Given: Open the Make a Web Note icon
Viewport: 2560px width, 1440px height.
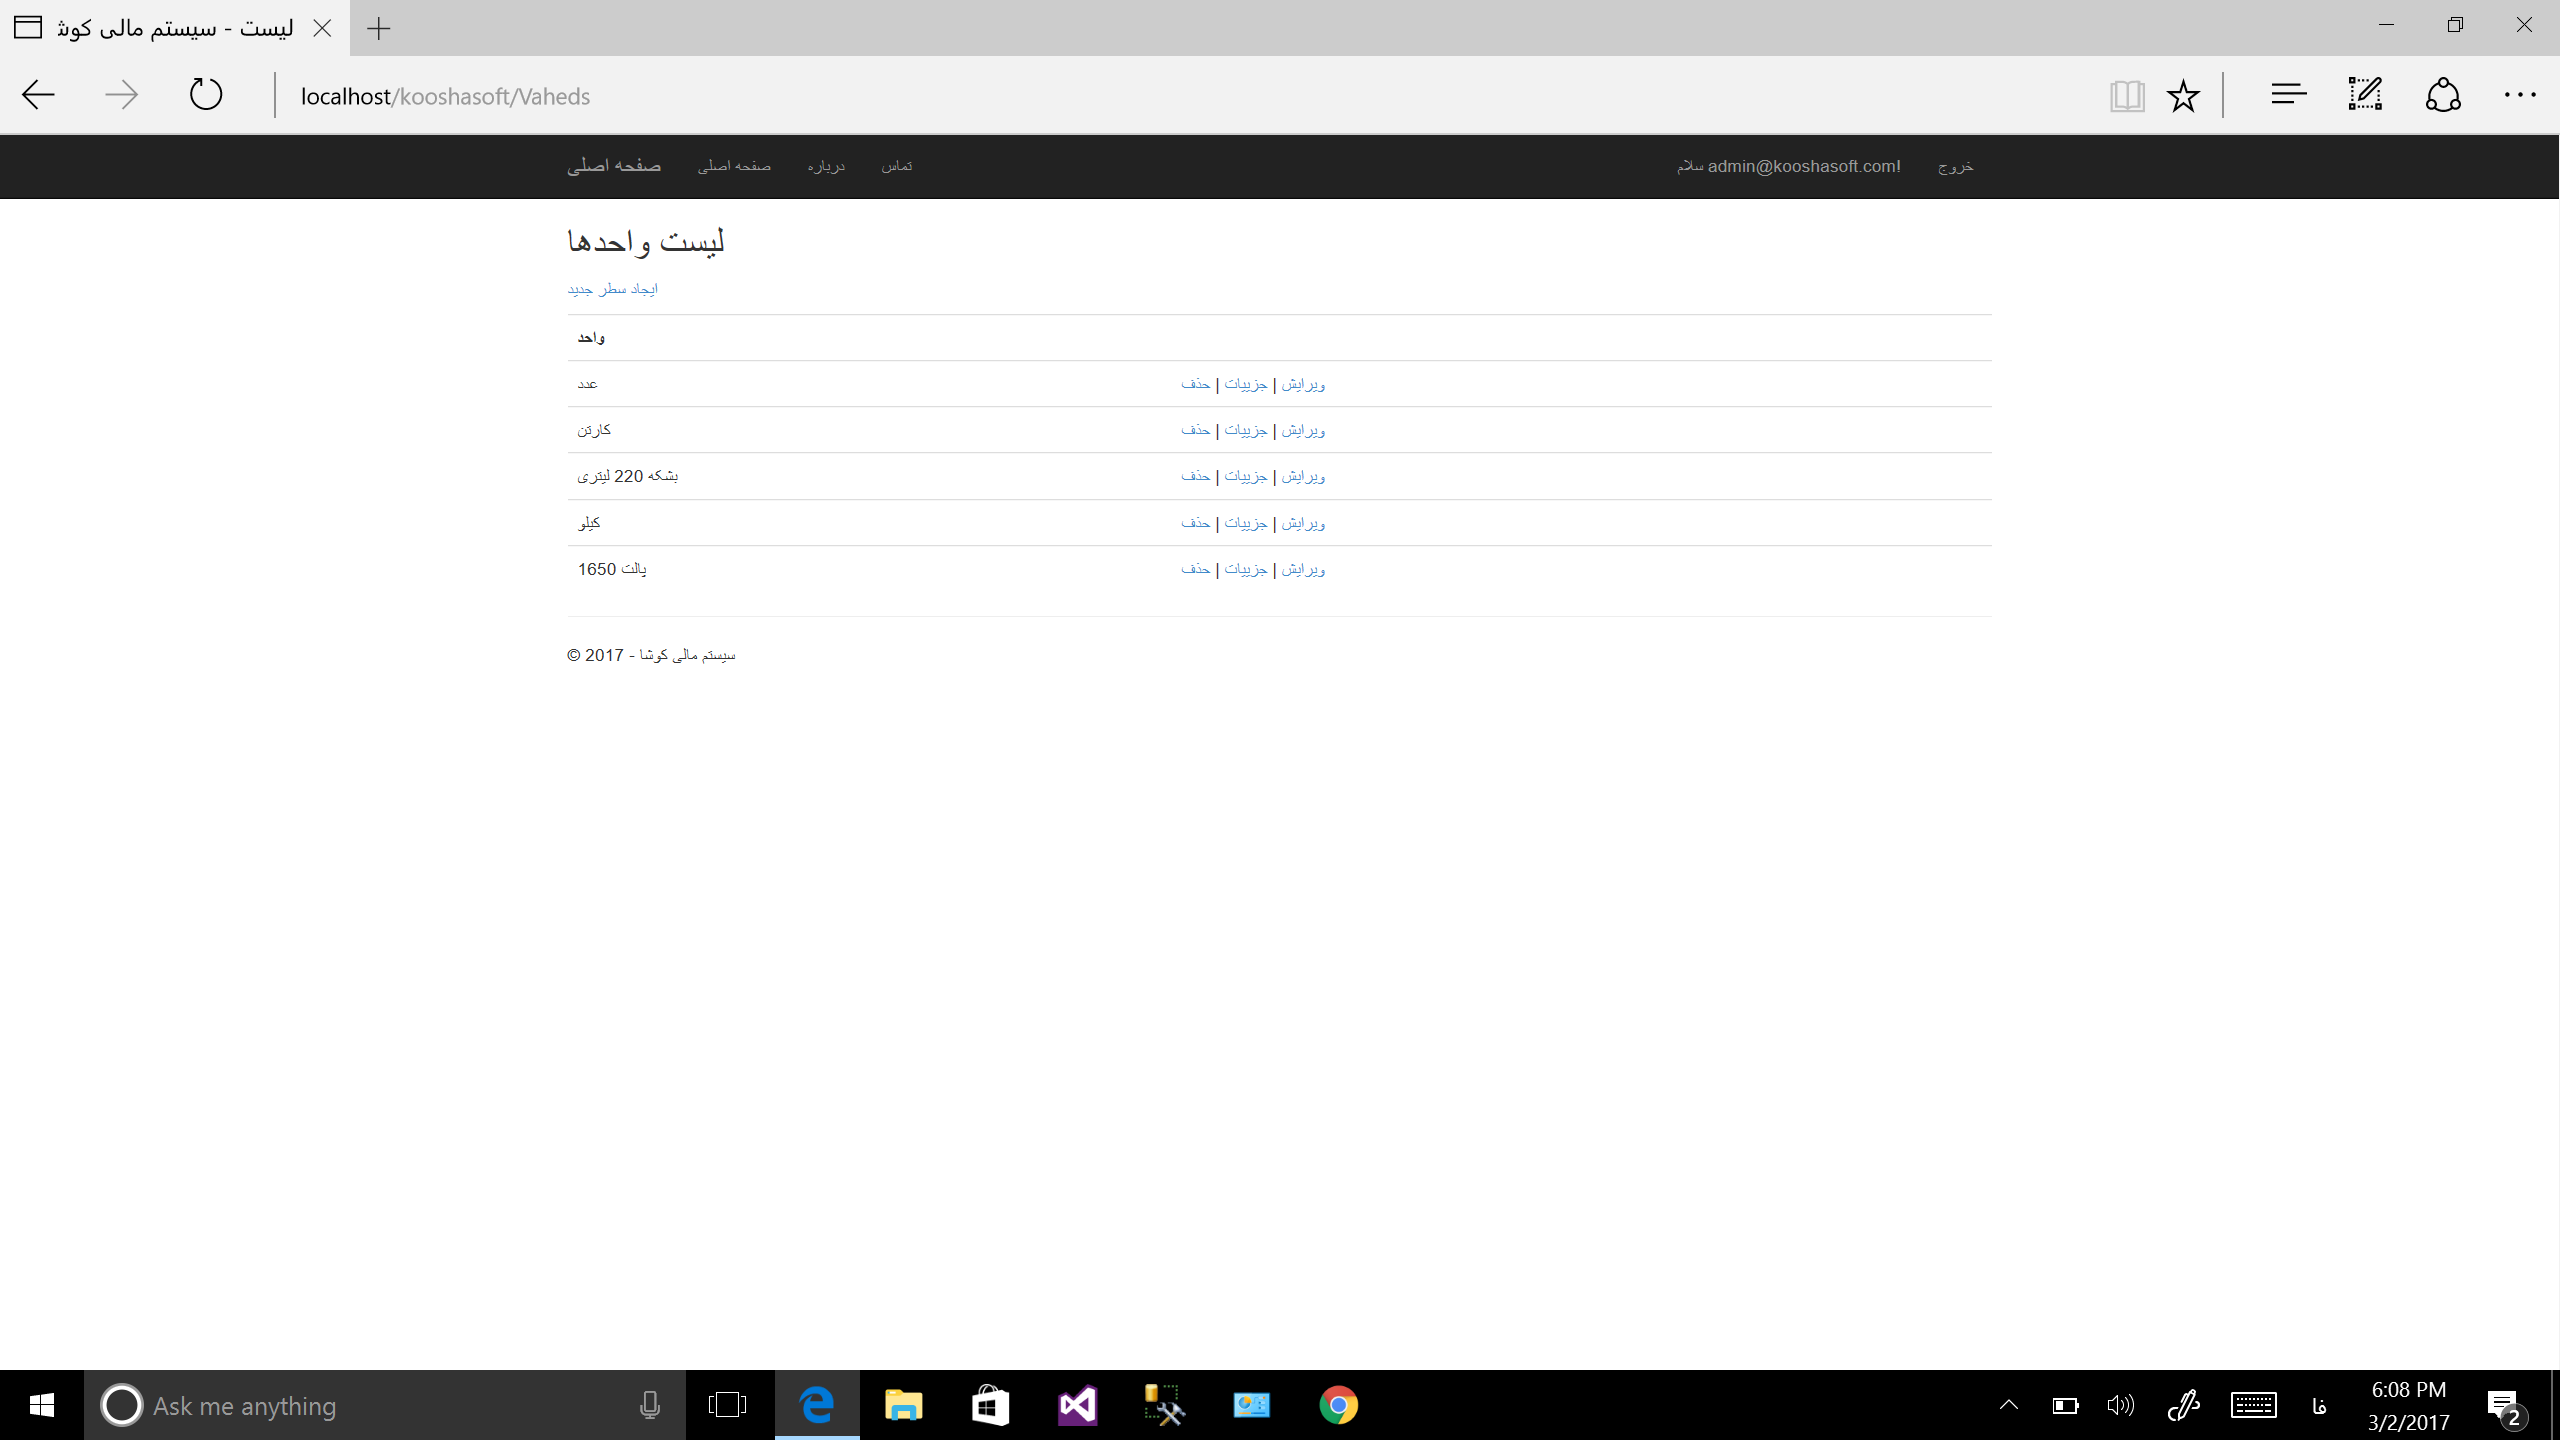Looking at the screenshot, I should [x=2365, y=95].
